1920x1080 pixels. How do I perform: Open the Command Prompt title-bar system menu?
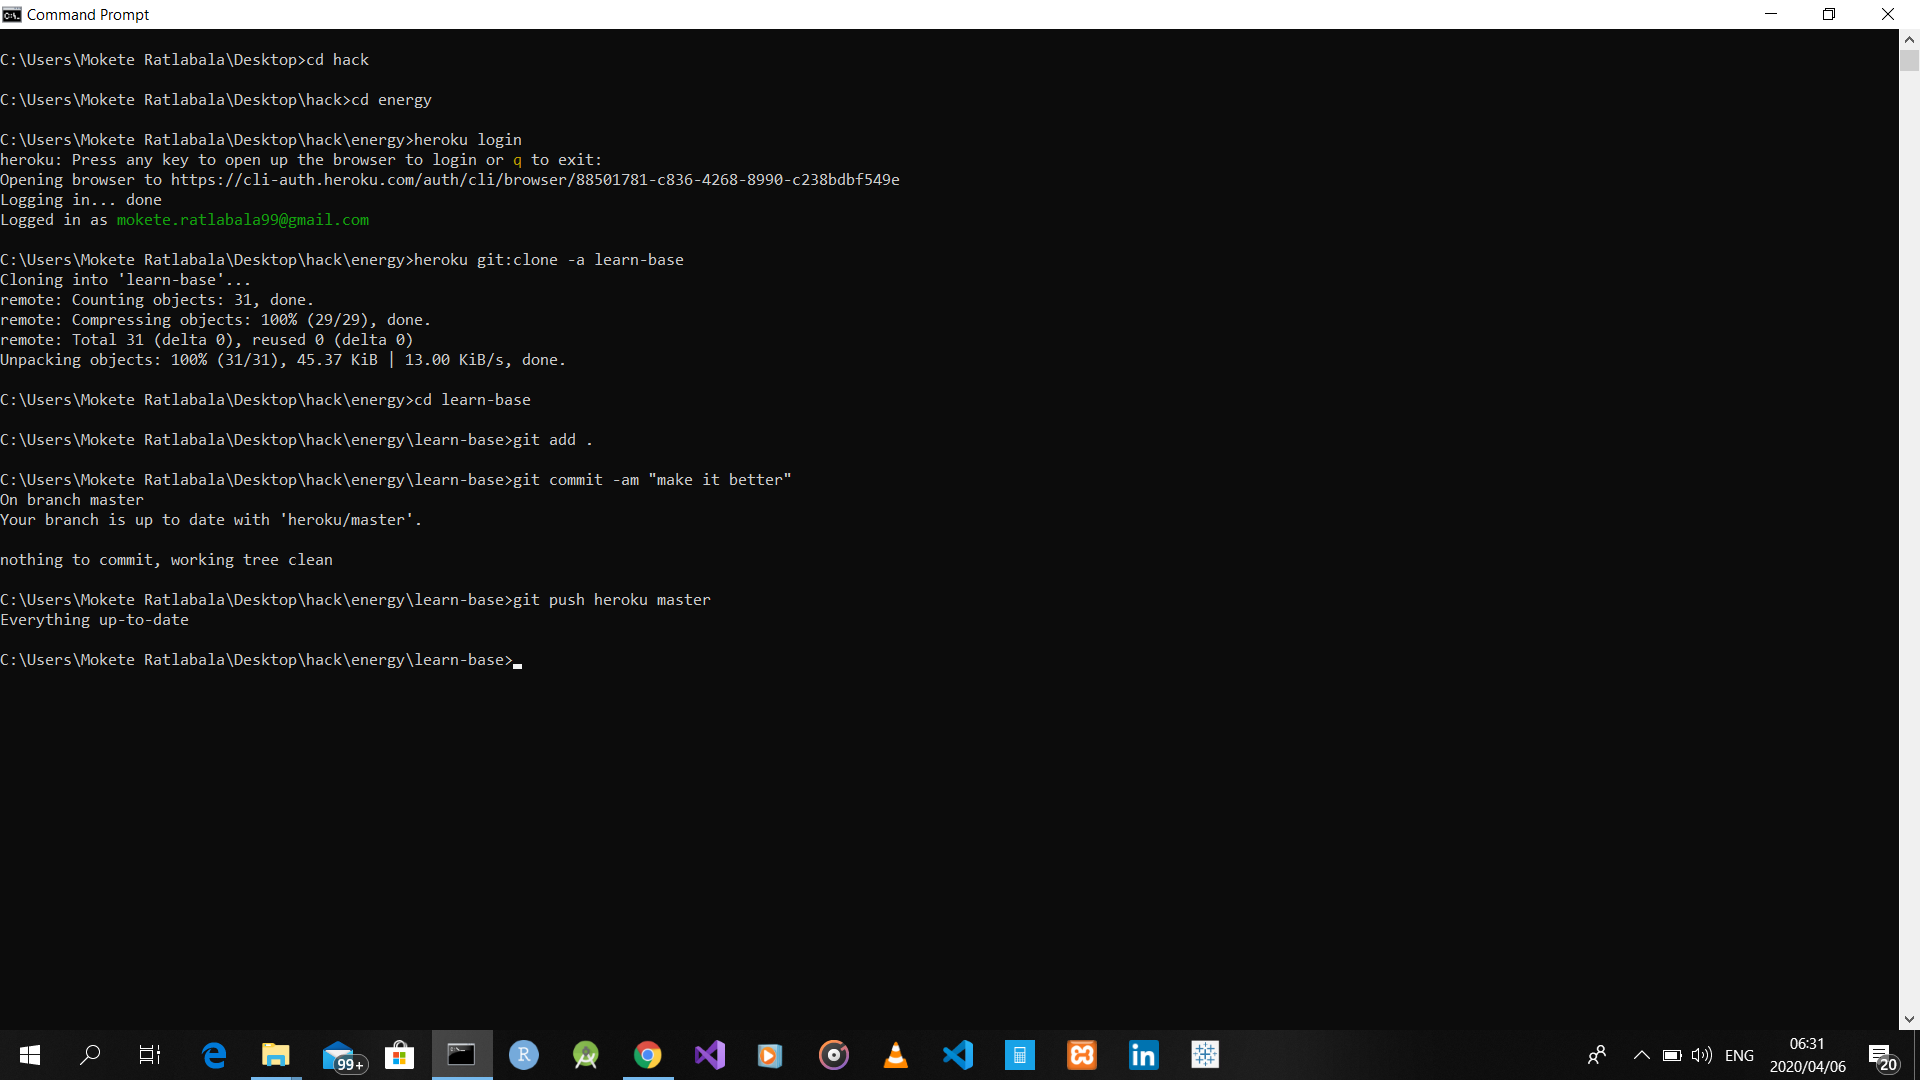pyautogui.click(x=12, y=14)
